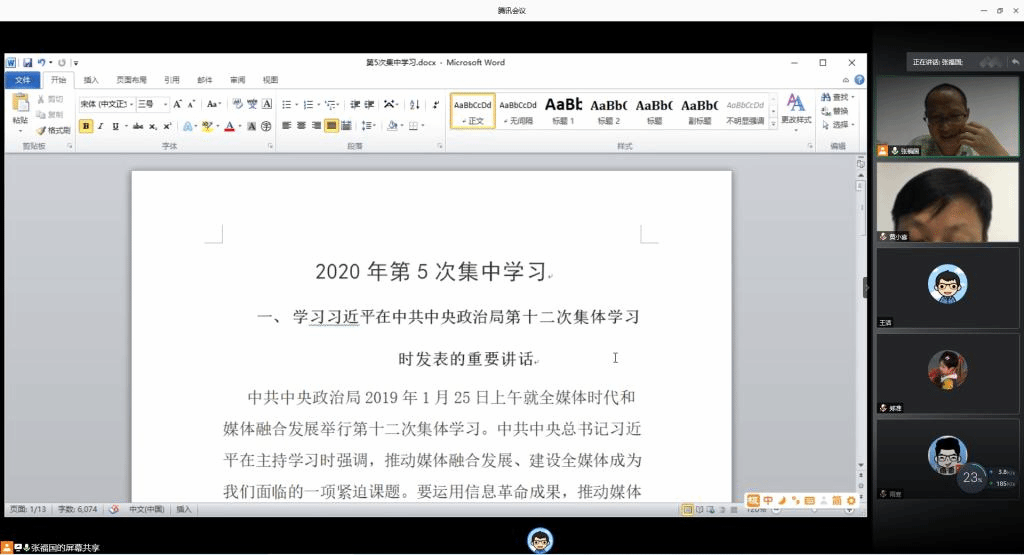Click the Save icon in quick access toolbar
The height and width of the screenshot is (555, 1024).
[x=28, y=63]
